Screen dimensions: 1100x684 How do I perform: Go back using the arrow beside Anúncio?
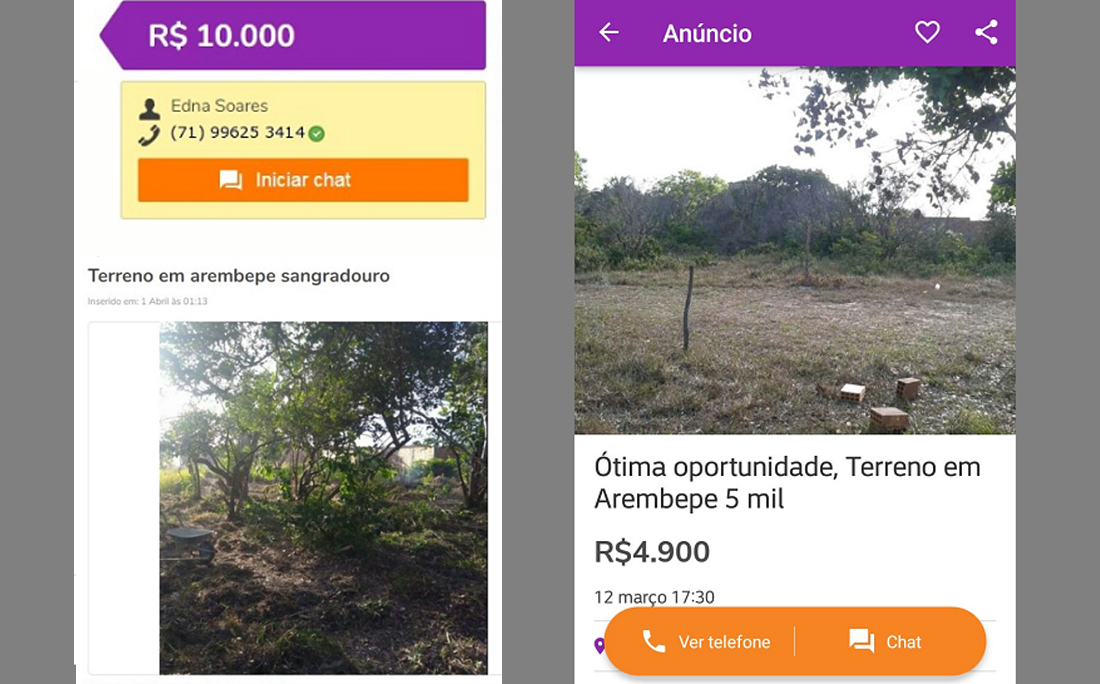[x=609, y=33]
